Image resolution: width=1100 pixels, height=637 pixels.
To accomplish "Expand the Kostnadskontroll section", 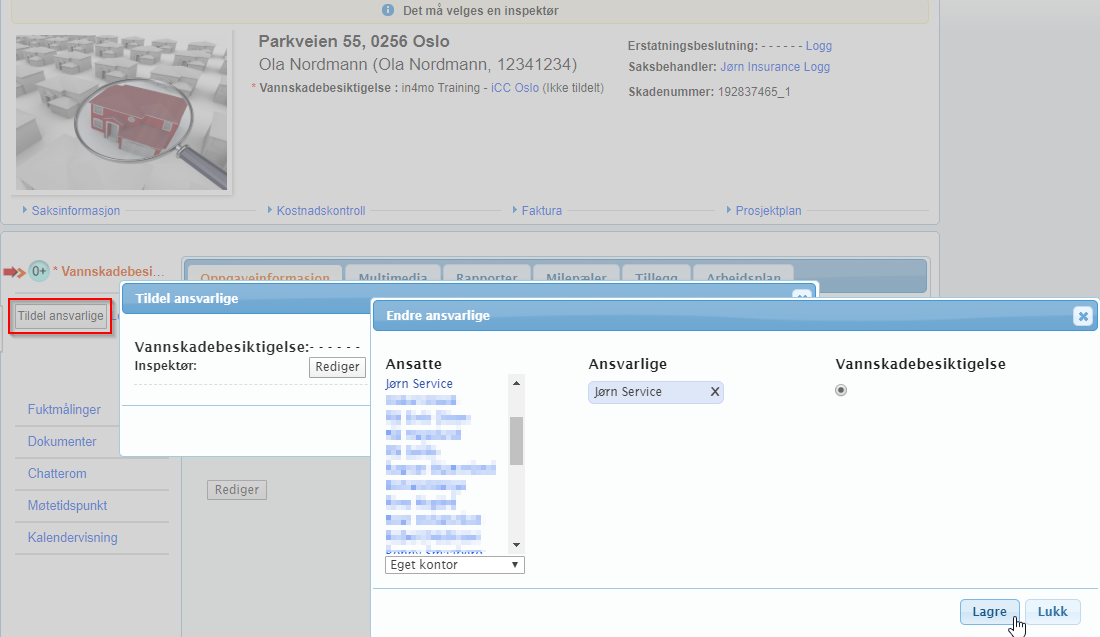I will tap(321, 211).
